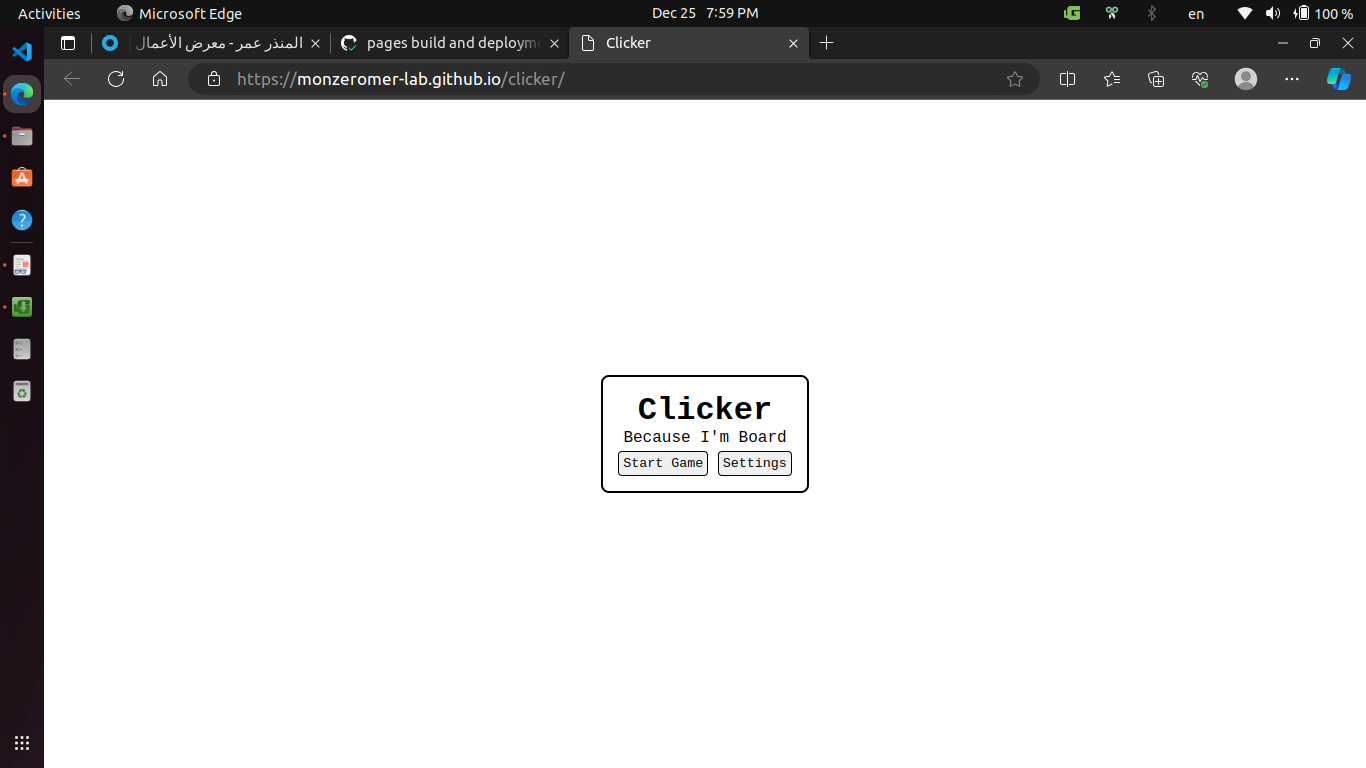Click the address bar URL
The height and width of the screenshot is (768, 1366).
point(401,79)
